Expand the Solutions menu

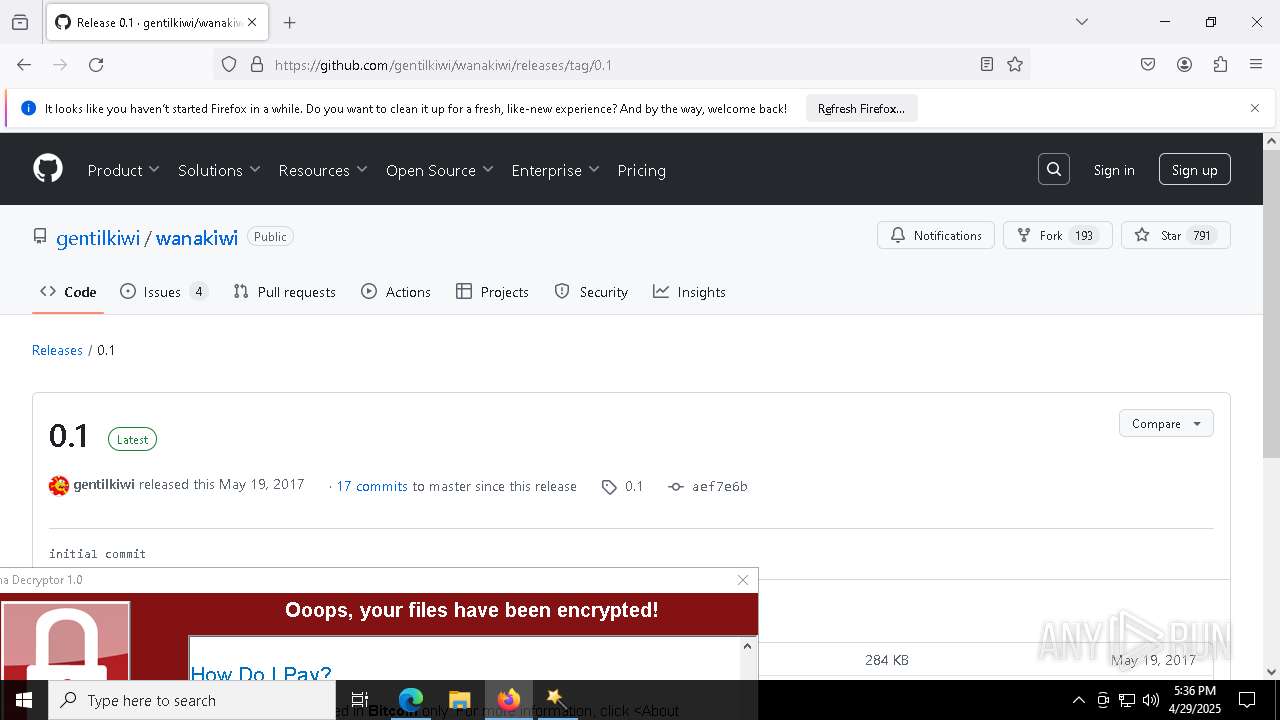pyautogui.click(x=219, y=170)
